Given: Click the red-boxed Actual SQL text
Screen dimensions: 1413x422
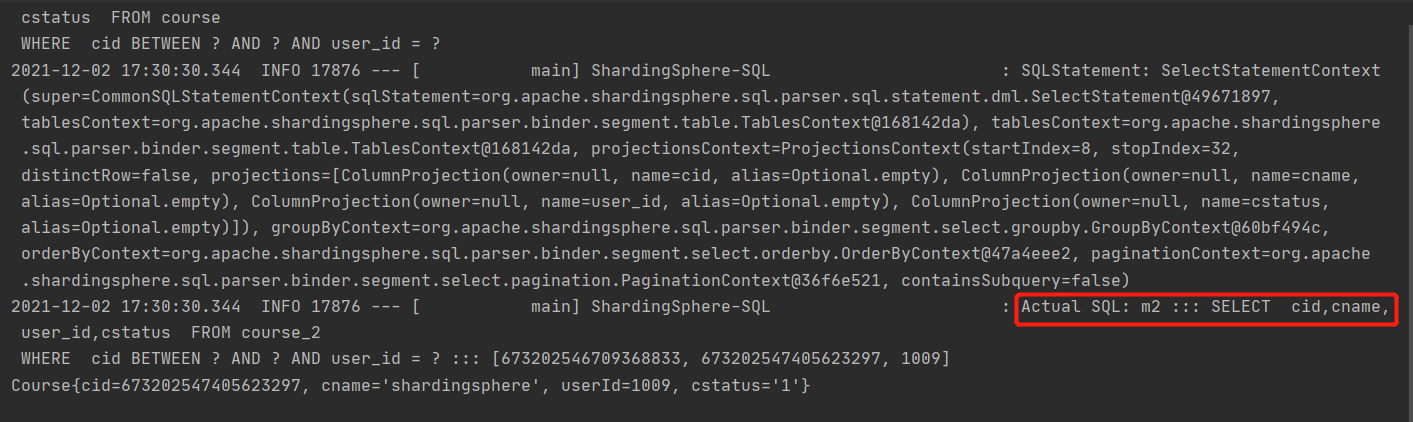Looking at the screenshot, I should pyautogui.click(x=1205, y=307).
